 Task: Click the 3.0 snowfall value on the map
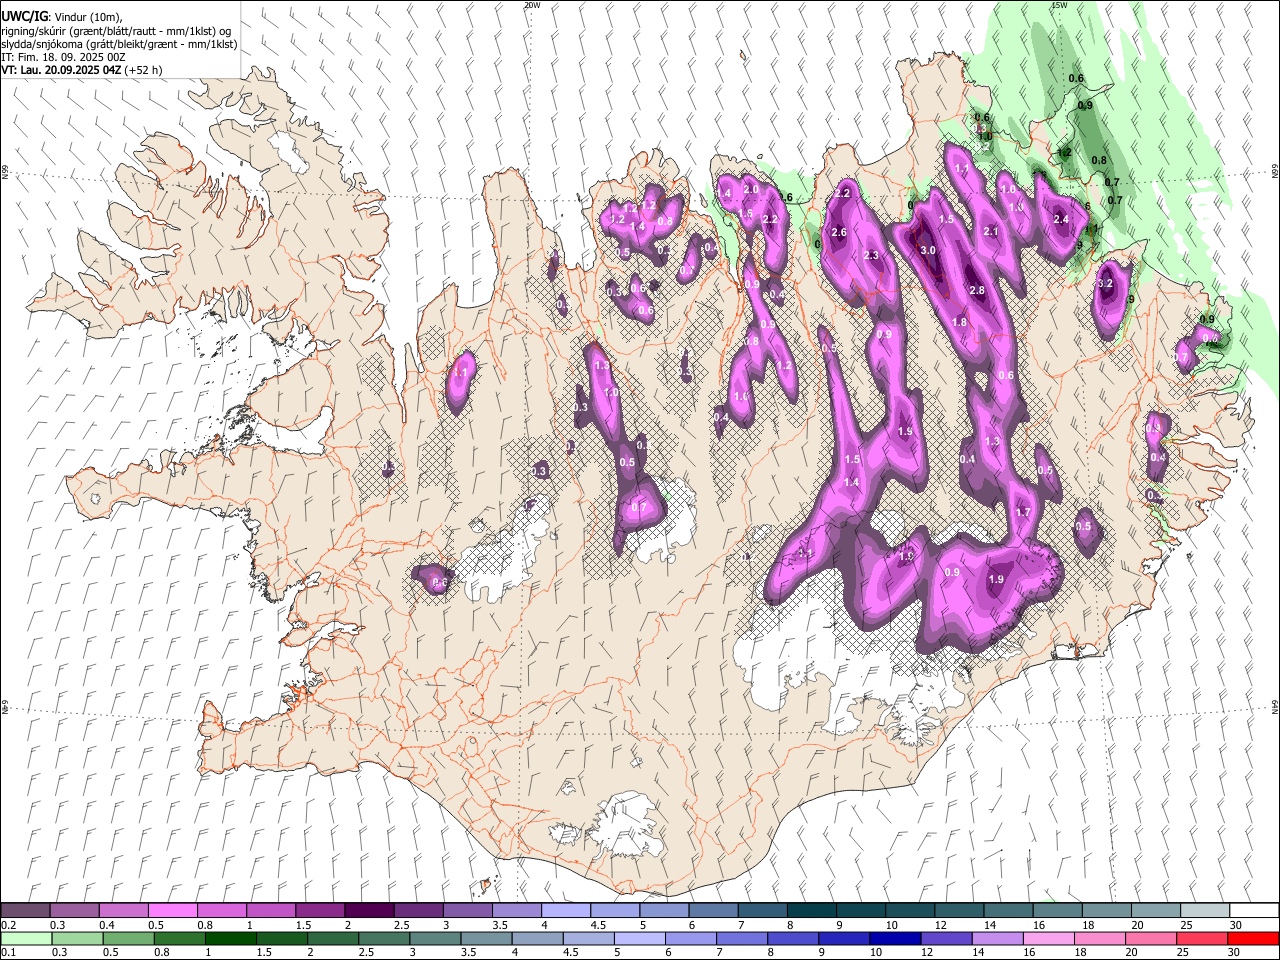click(x=927, y=250)
